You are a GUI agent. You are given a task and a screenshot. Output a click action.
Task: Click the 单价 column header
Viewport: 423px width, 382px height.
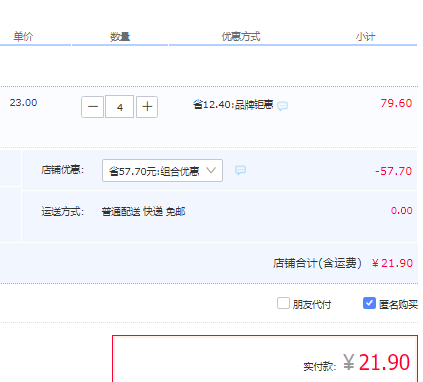point(23,36)
